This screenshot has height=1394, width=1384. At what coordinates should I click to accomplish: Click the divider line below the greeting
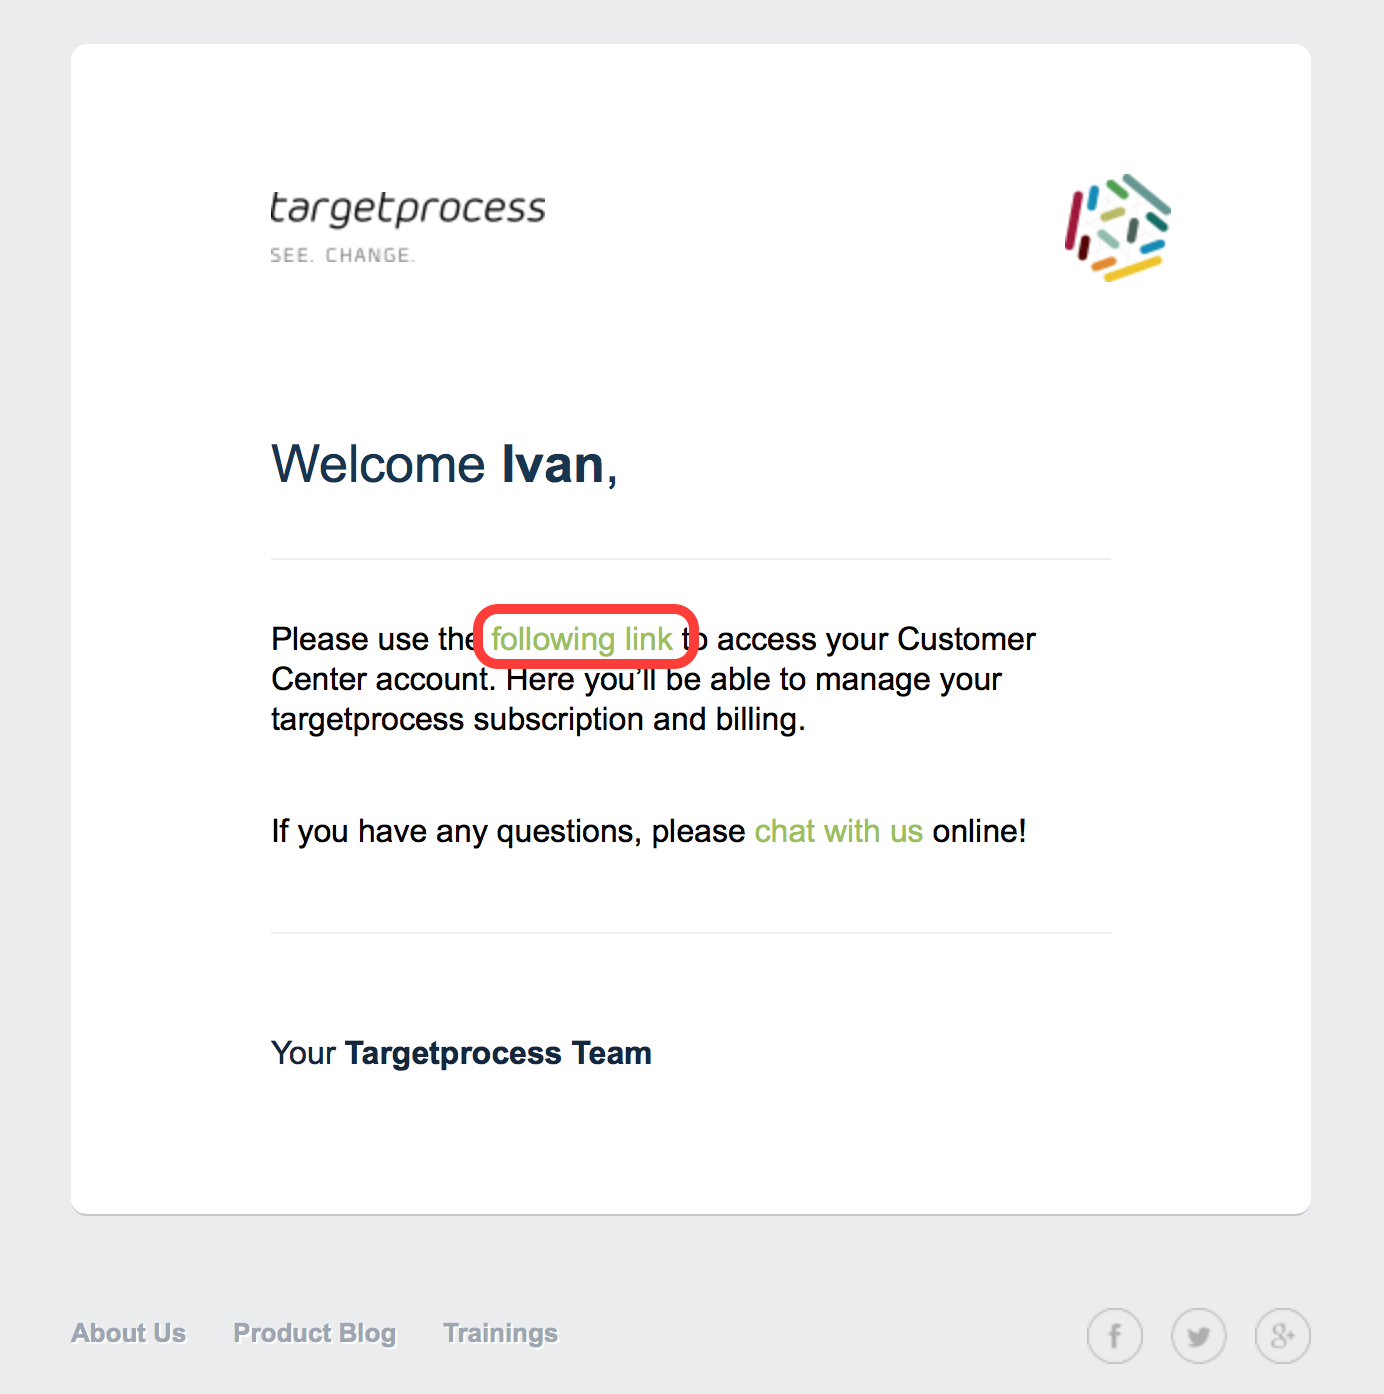point(690,559)
